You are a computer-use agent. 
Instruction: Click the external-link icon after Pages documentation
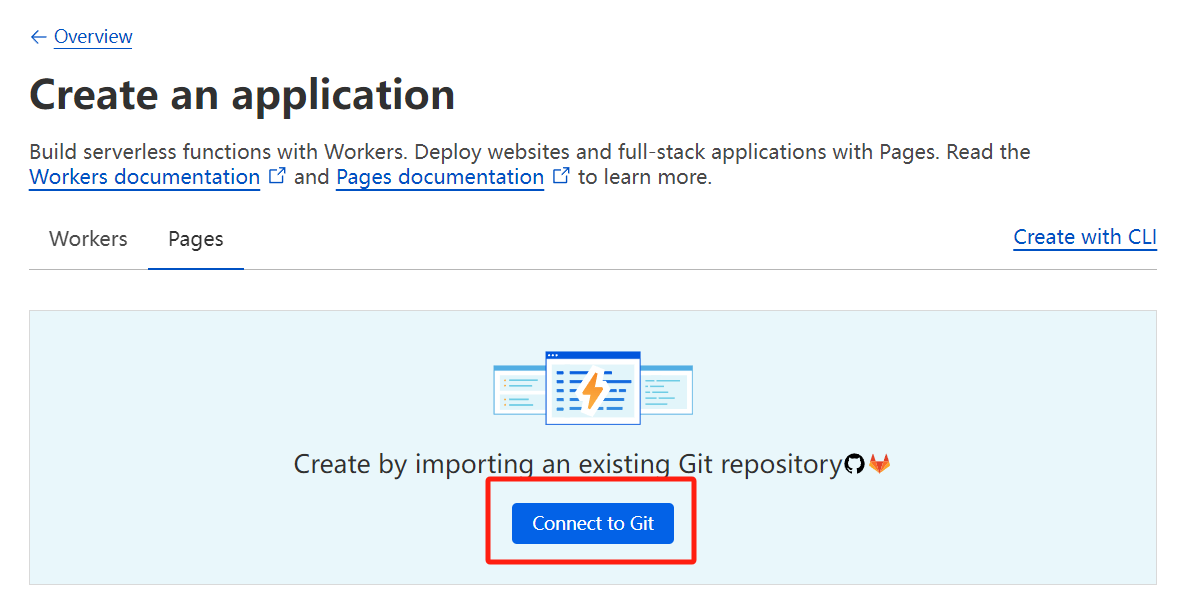coord(561,176)
